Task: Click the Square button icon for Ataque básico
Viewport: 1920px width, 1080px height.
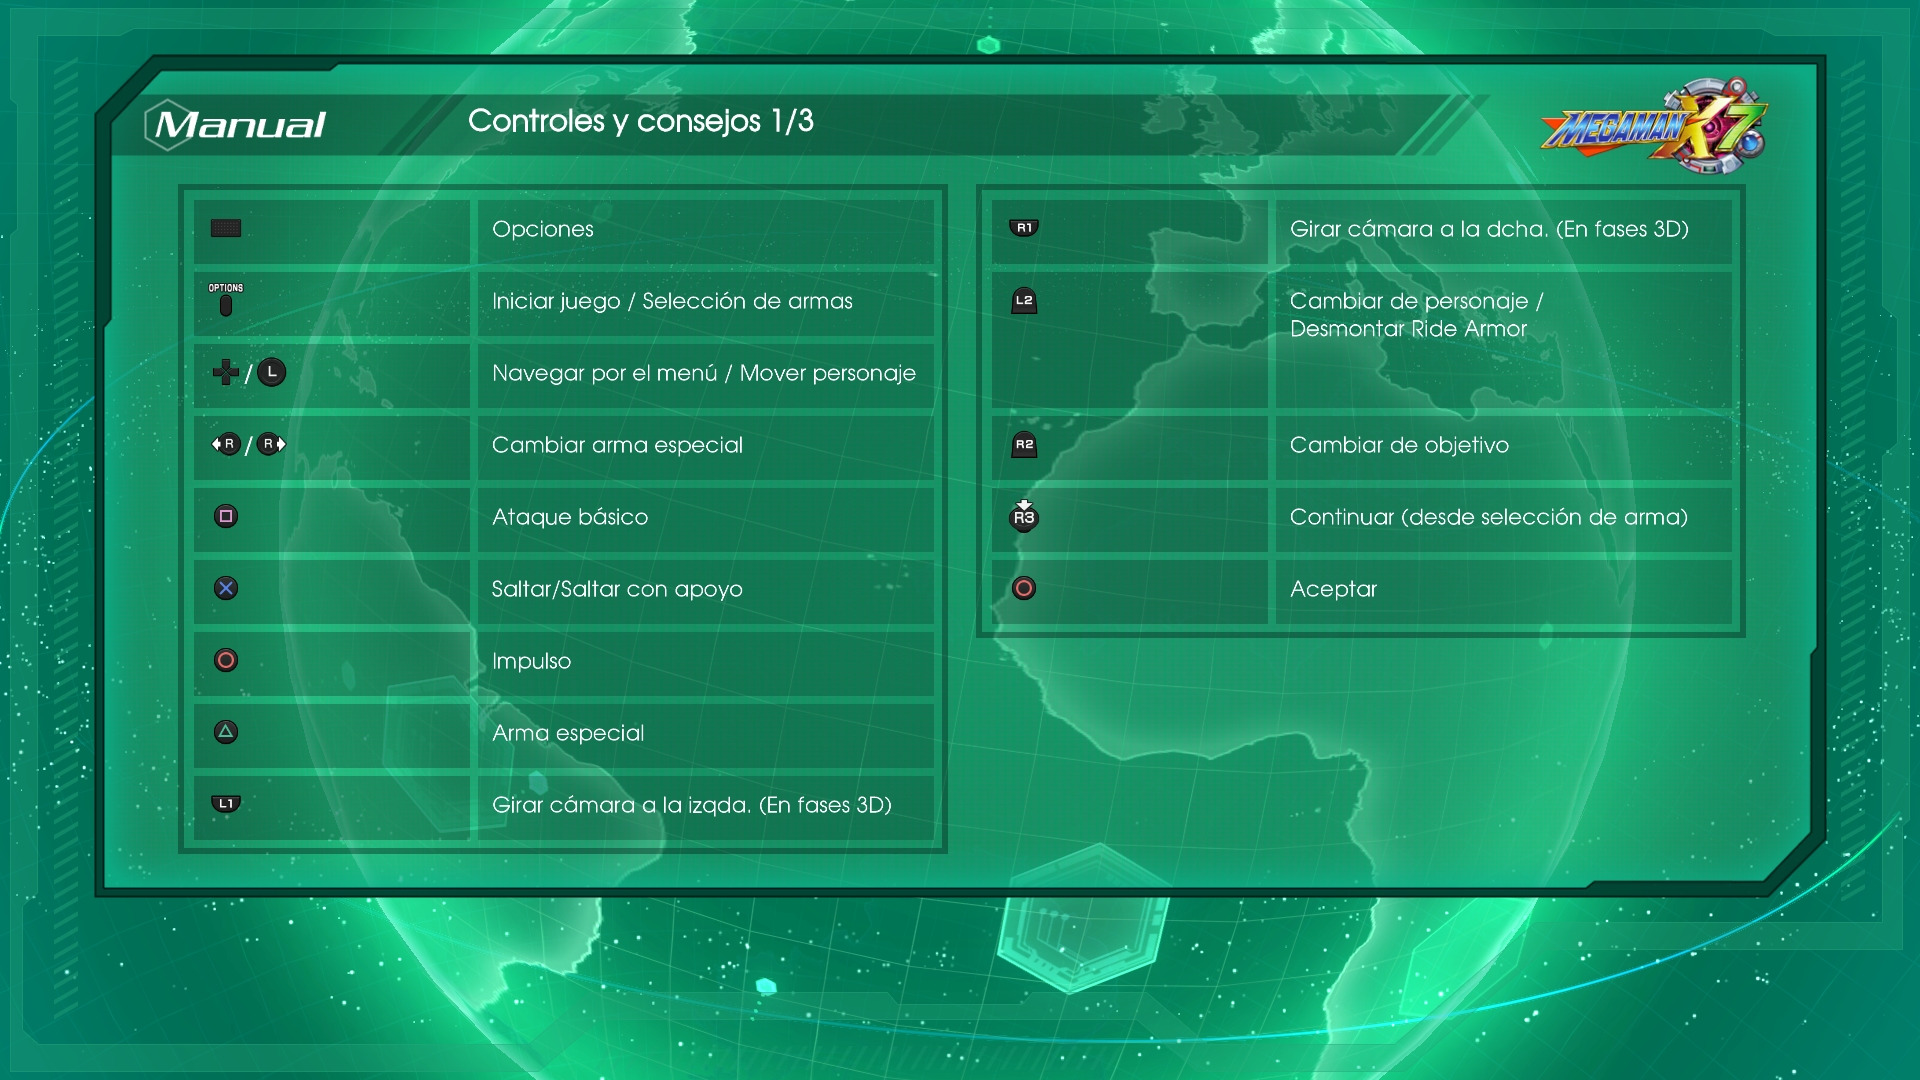Action: (x=226, y=516)
